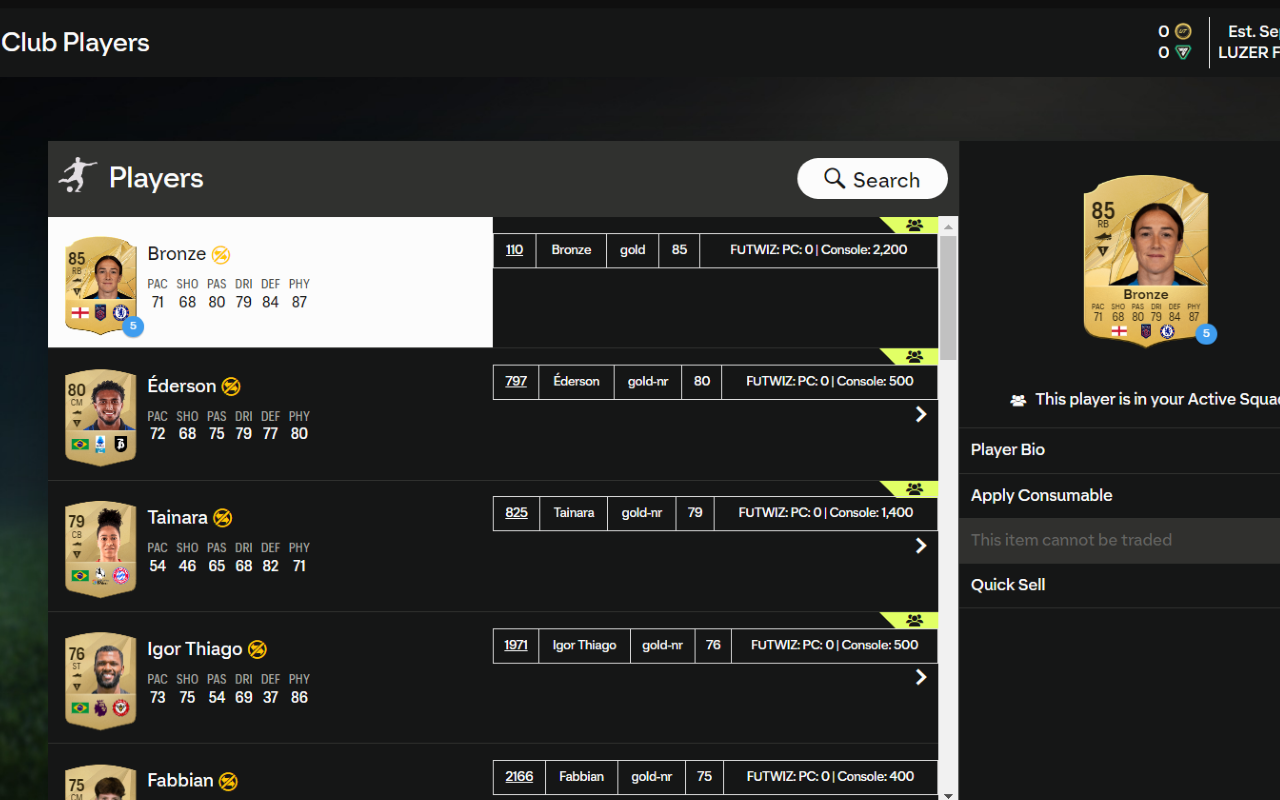Expand Igor Thiago's row using its arrow

(x=921, y=677)
